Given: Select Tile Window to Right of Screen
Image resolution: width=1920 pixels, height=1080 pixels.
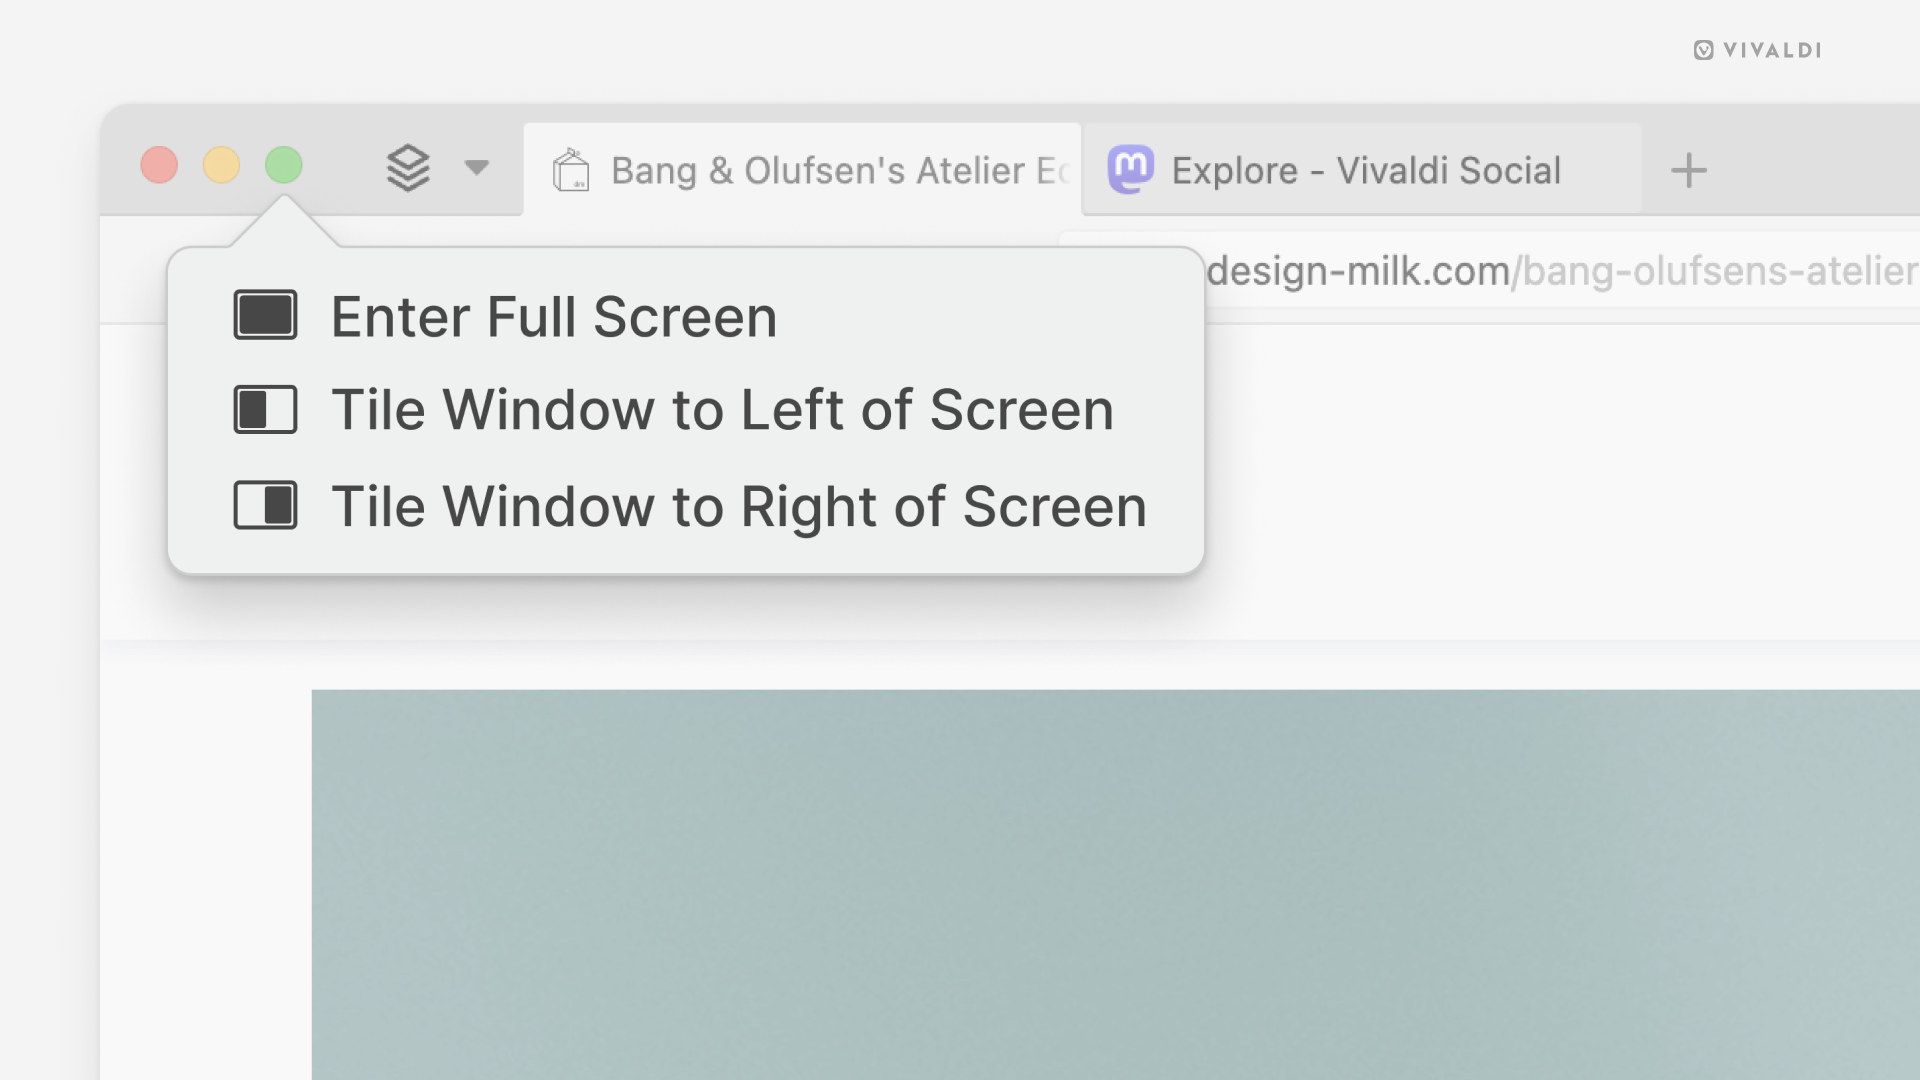Looking at the screenshot, I should (x=685, y=506).
